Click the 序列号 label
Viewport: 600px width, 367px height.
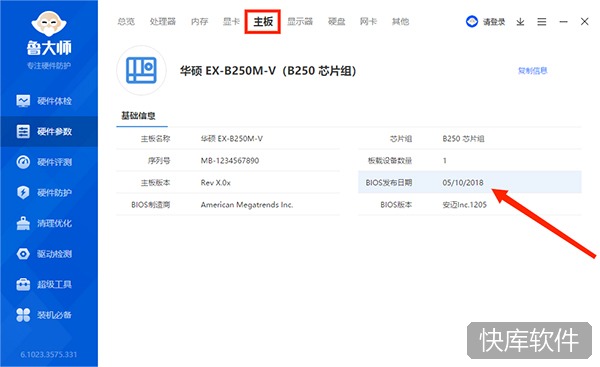pyautogui.click(x=159, y=161)
